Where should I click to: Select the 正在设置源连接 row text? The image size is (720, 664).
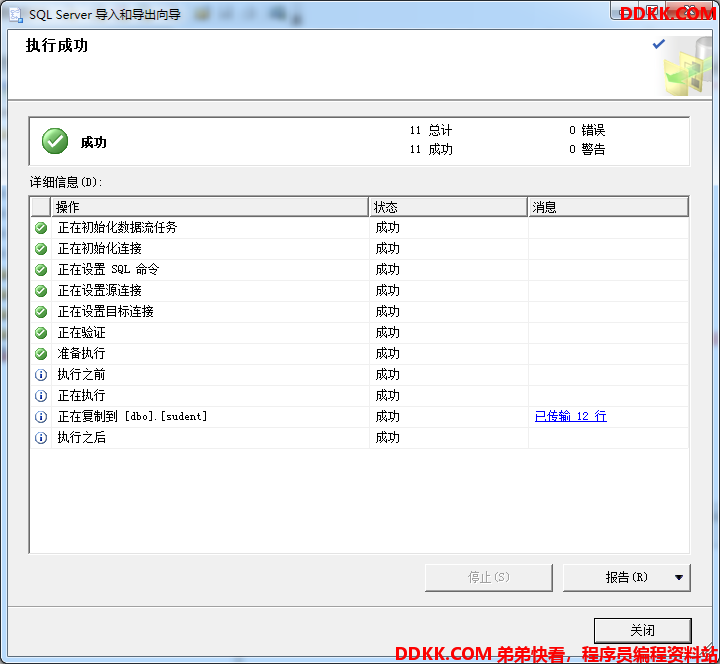100,291
